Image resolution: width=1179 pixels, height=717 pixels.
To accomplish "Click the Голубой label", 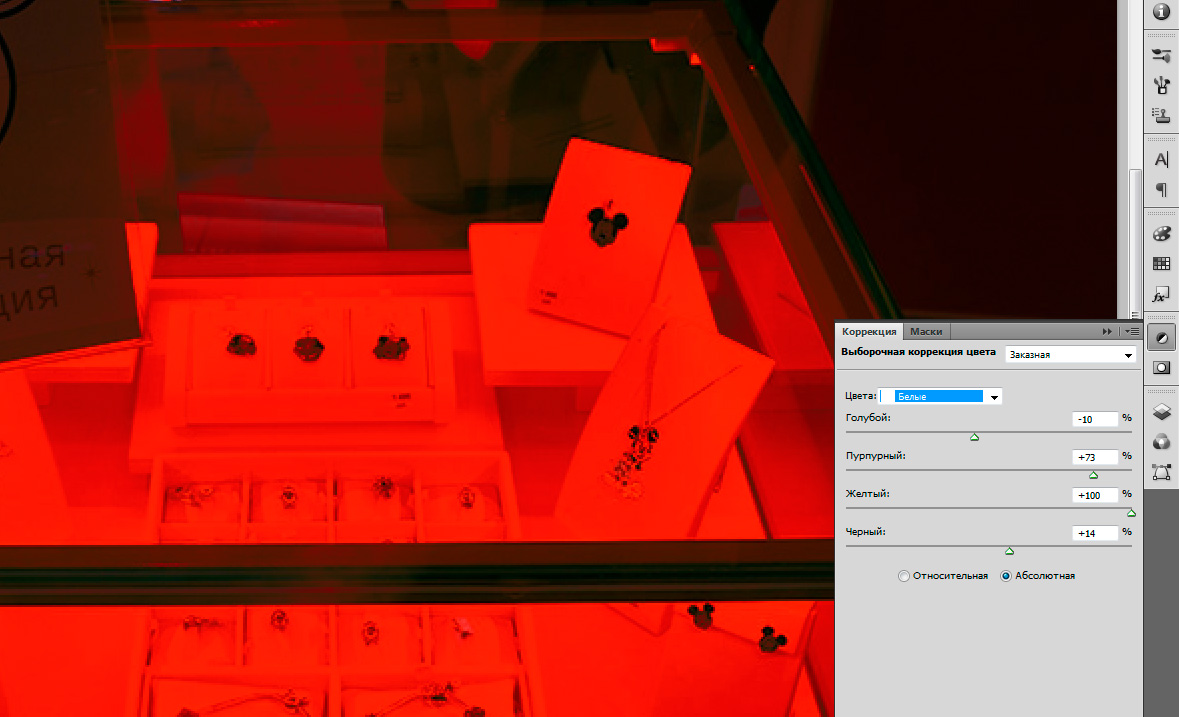I will pyautogui.click(x=868, y=418).
